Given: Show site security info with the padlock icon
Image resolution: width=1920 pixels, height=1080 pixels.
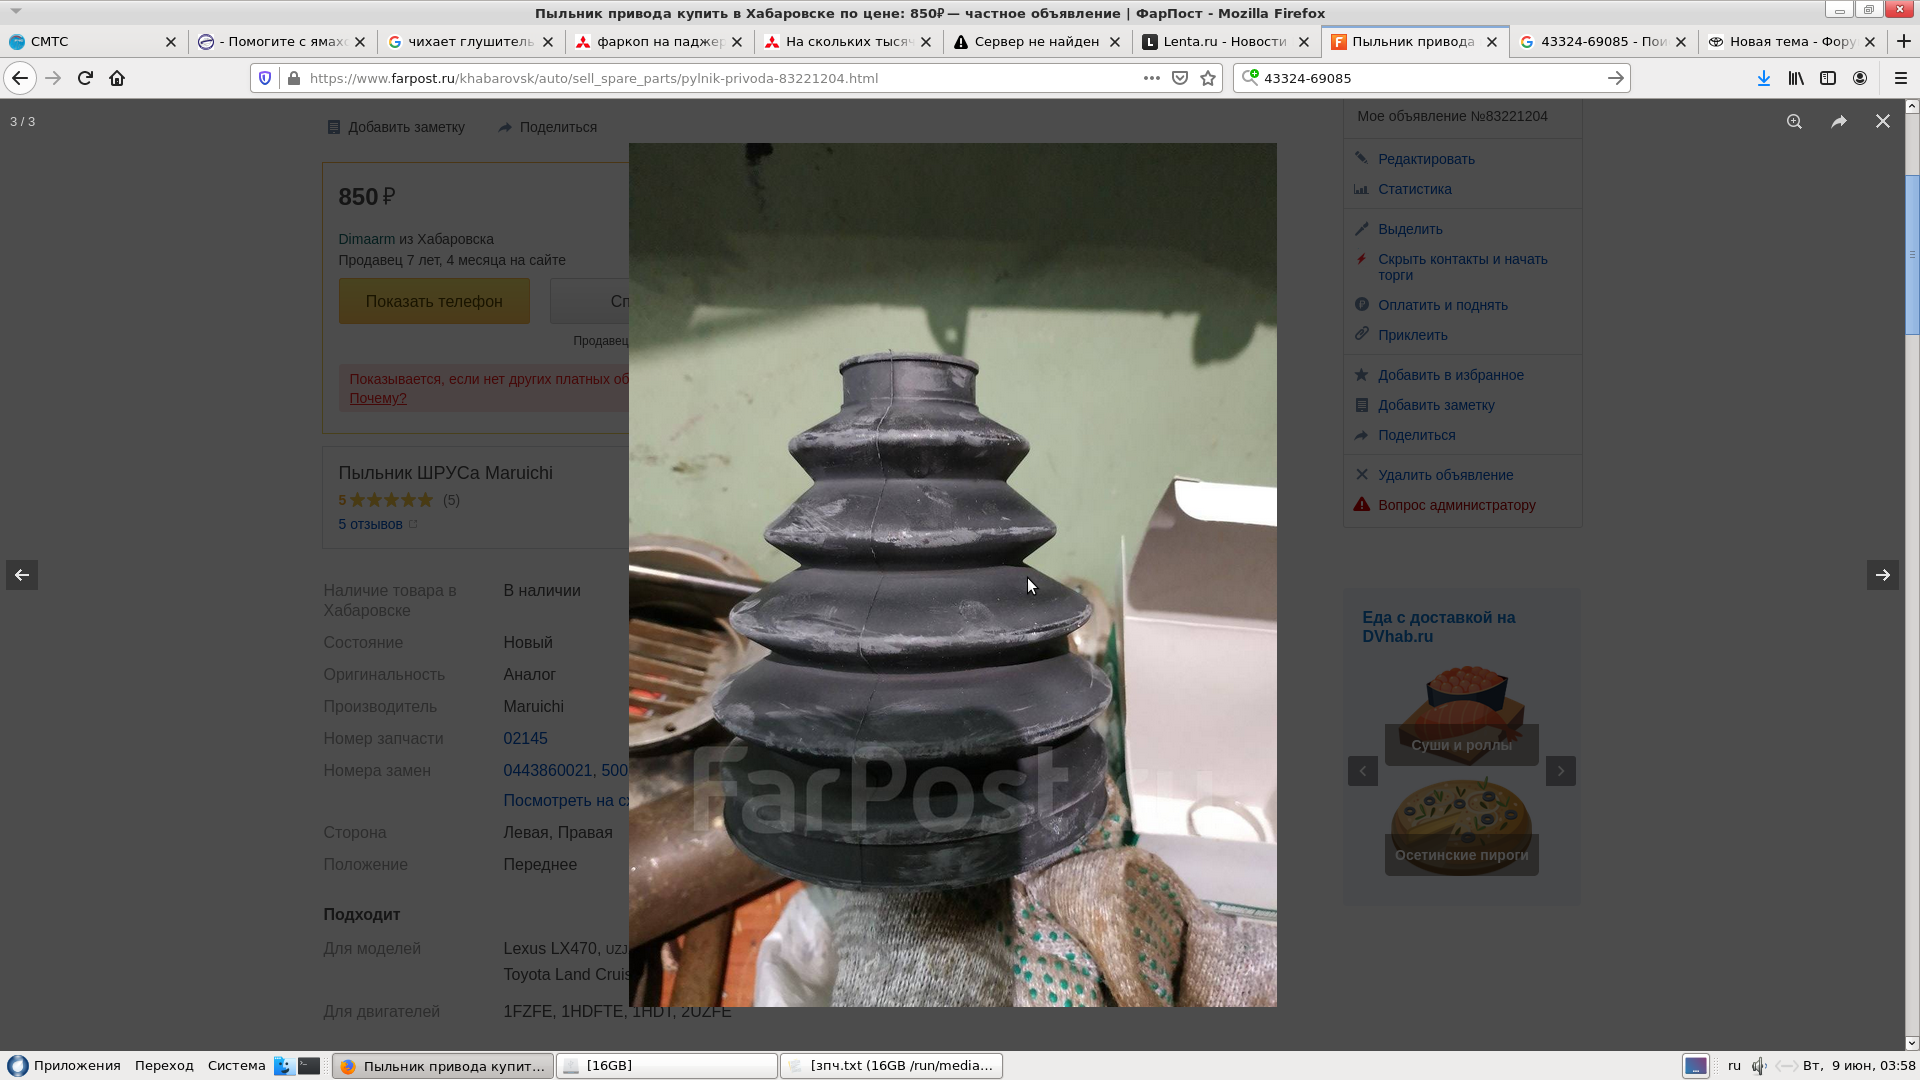Looking at the screenshot, I should (293, 78).
